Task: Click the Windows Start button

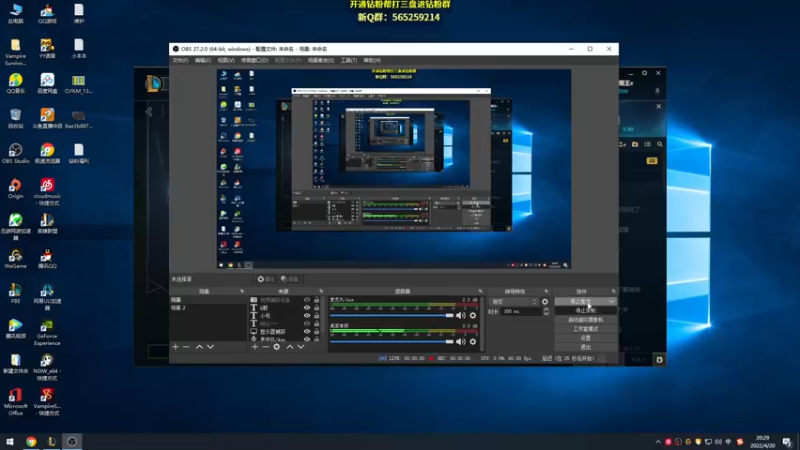Action: coord(10,441)
